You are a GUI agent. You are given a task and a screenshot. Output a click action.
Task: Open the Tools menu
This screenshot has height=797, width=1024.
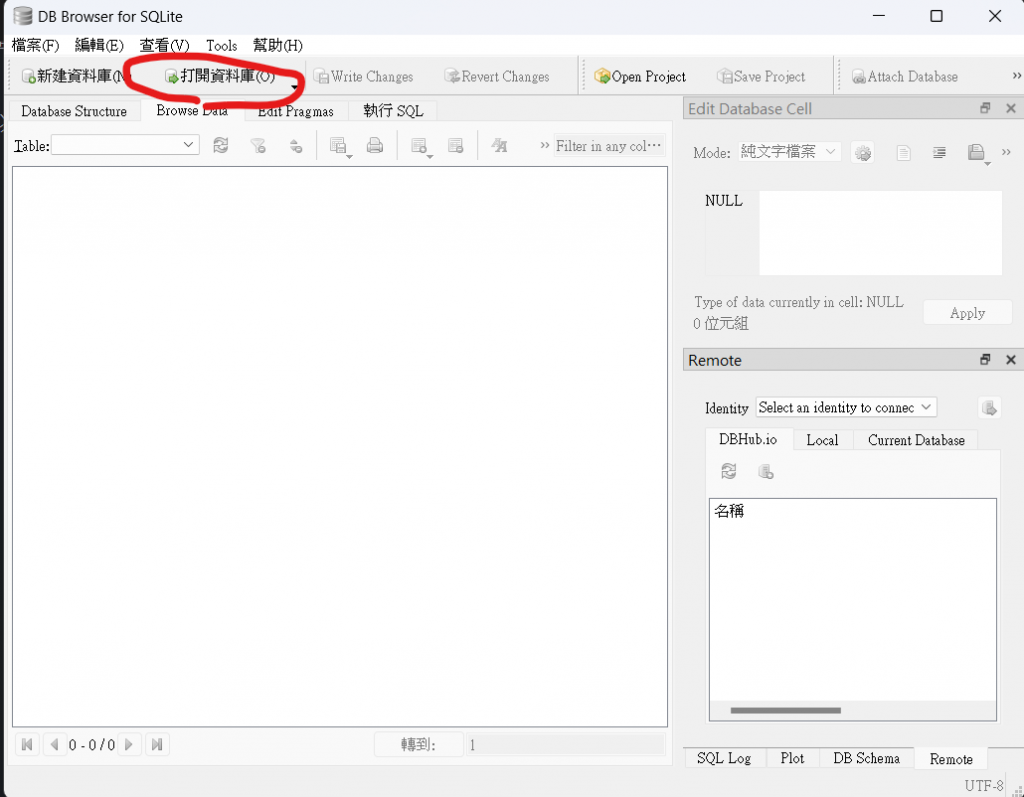pyautogui.click(x=221, y=46)
